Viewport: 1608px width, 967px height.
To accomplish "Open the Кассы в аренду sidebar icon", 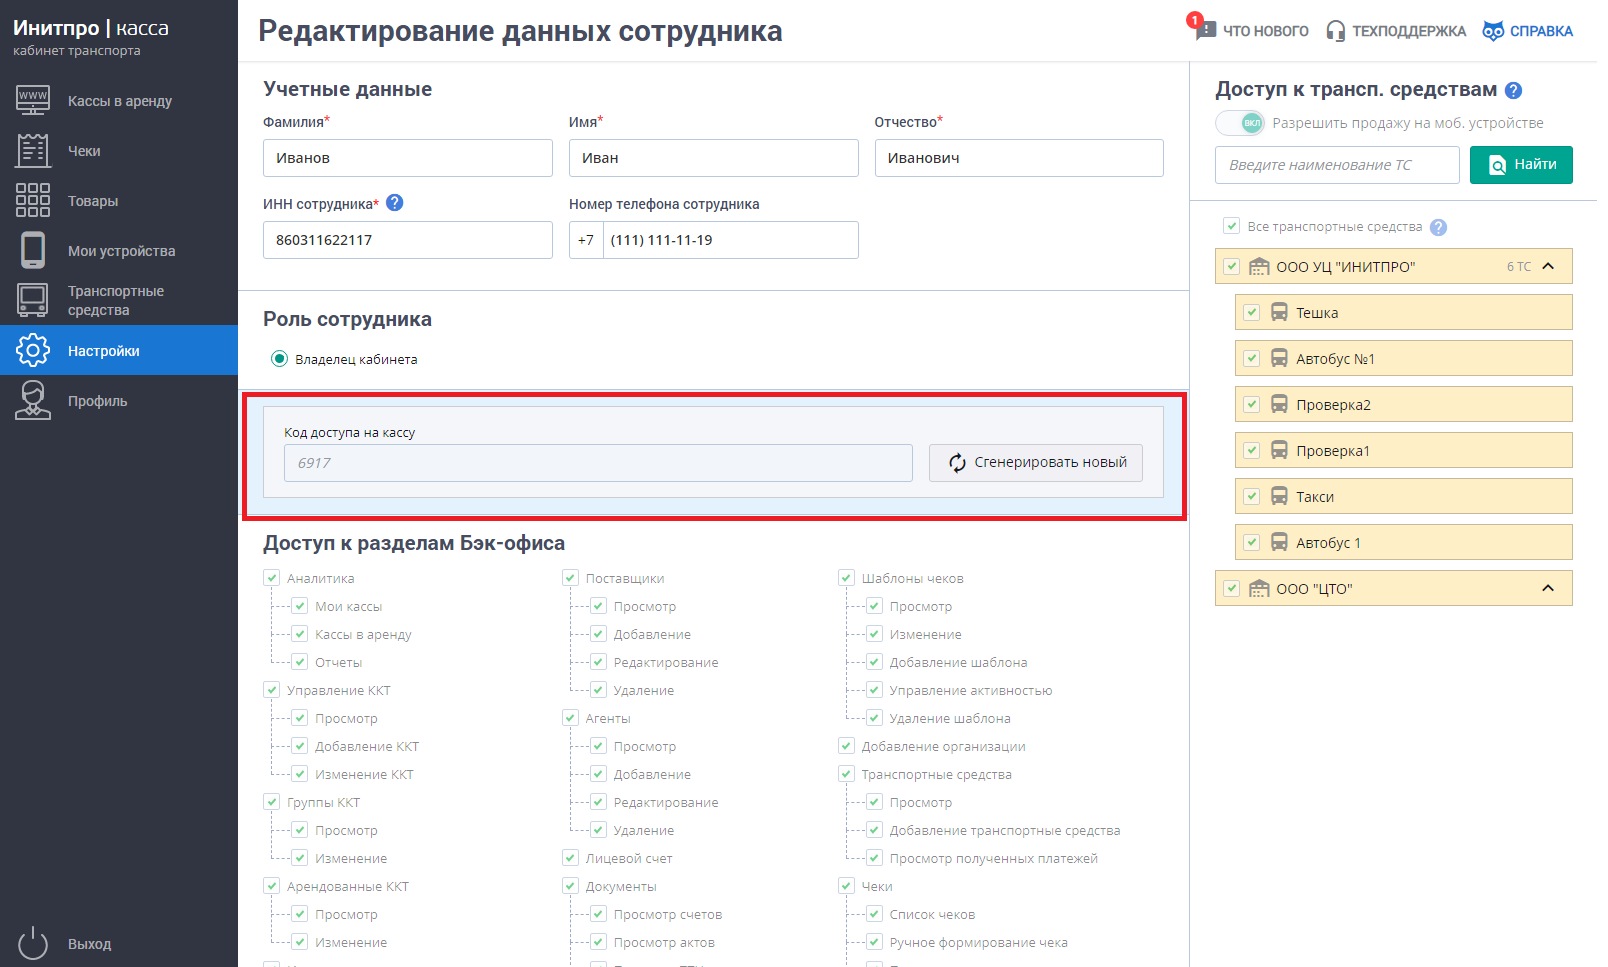I will click(33, 100).
